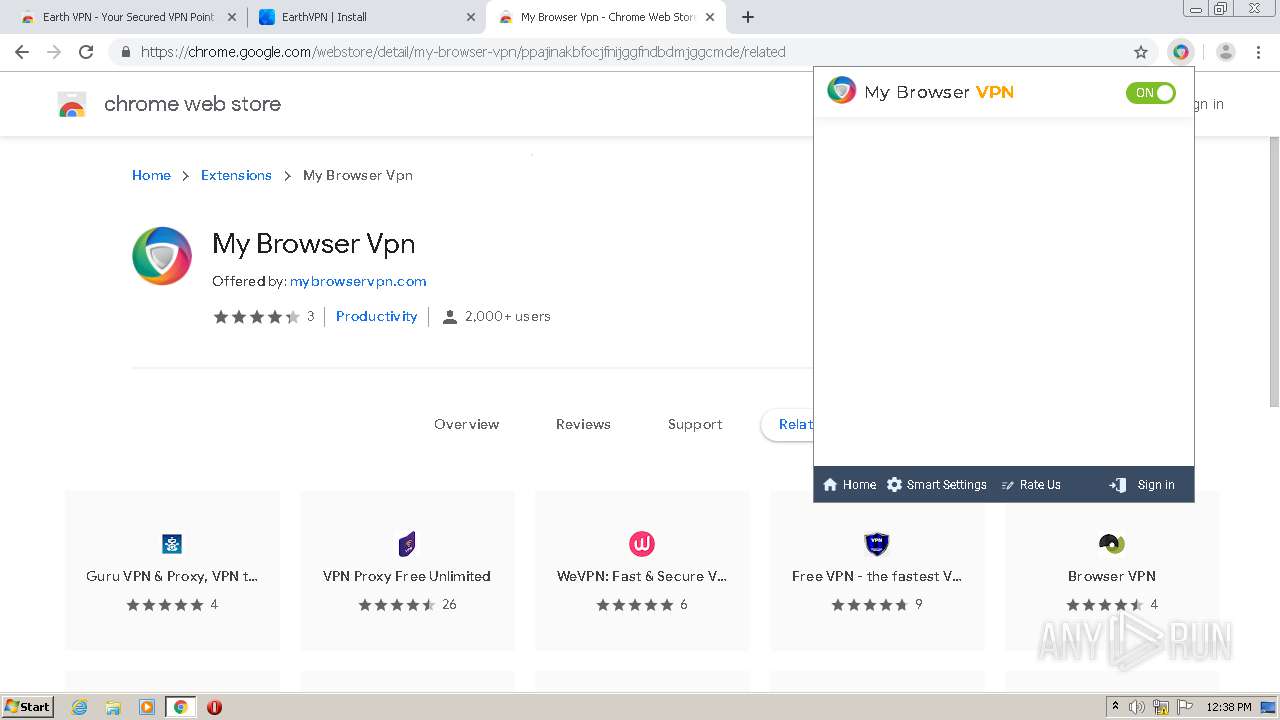Open mybrowservpn.com publisher link
Image resolution: width=1280 pixels, height=720 pixels.
pos(358,281)
